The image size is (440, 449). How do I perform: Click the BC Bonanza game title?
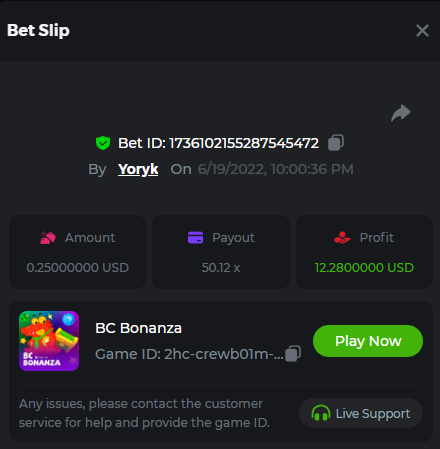[138, 328]
